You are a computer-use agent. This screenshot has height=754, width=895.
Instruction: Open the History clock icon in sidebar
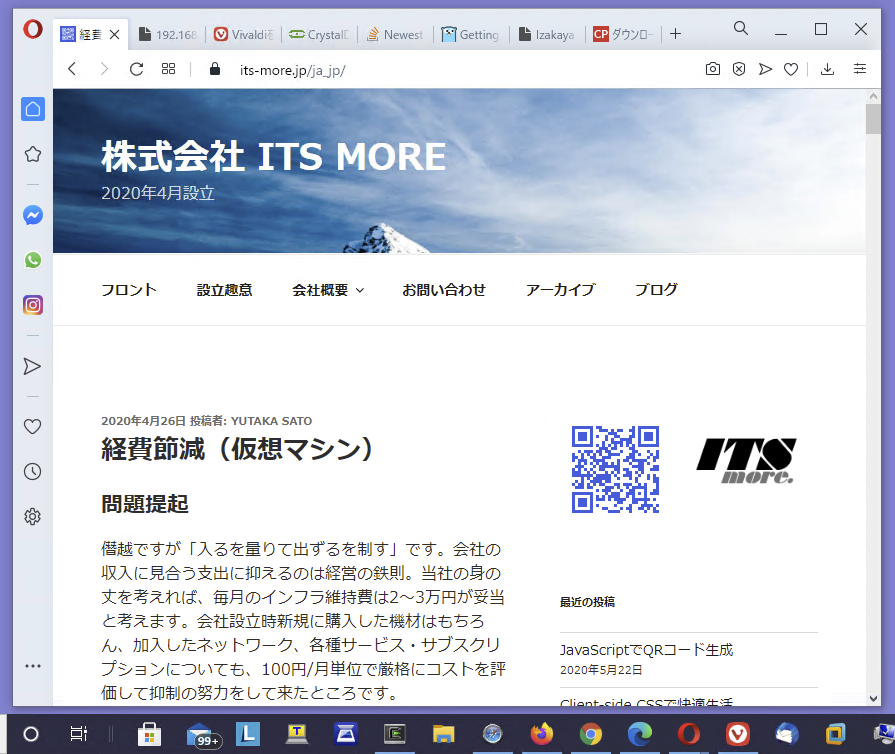33,472
